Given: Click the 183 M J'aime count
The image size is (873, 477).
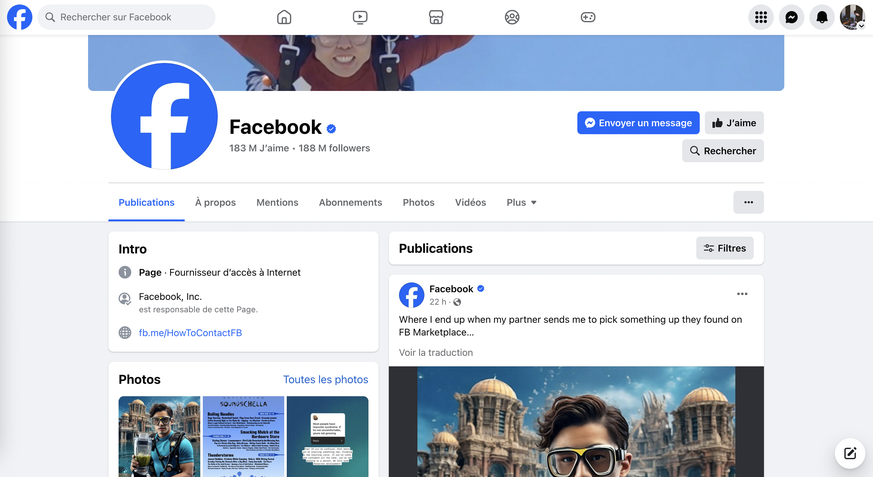Looking at the screenshot, I should (x=259, y=148).
